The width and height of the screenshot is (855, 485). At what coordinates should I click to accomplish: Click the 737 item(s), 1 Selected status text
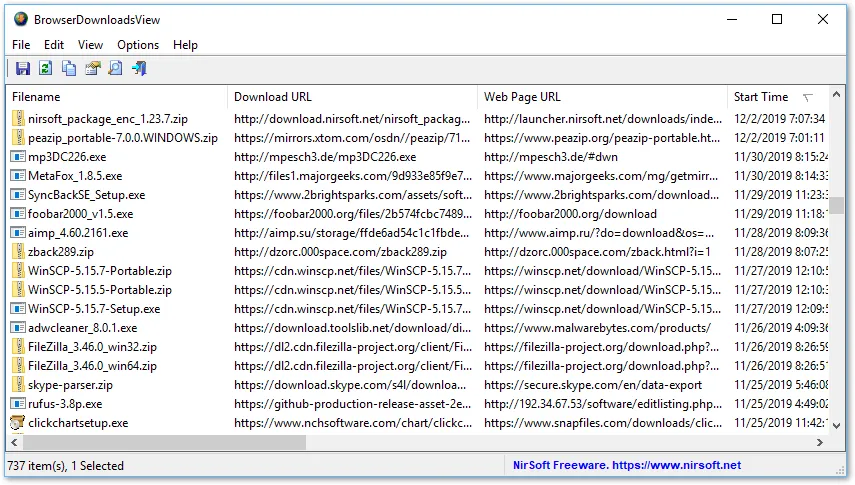[x=66, y=466]
